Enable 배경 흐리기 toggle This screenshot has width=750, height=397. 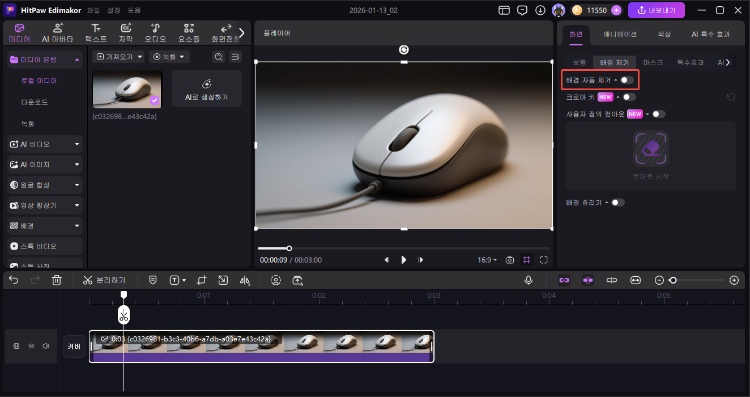point(618,202)
